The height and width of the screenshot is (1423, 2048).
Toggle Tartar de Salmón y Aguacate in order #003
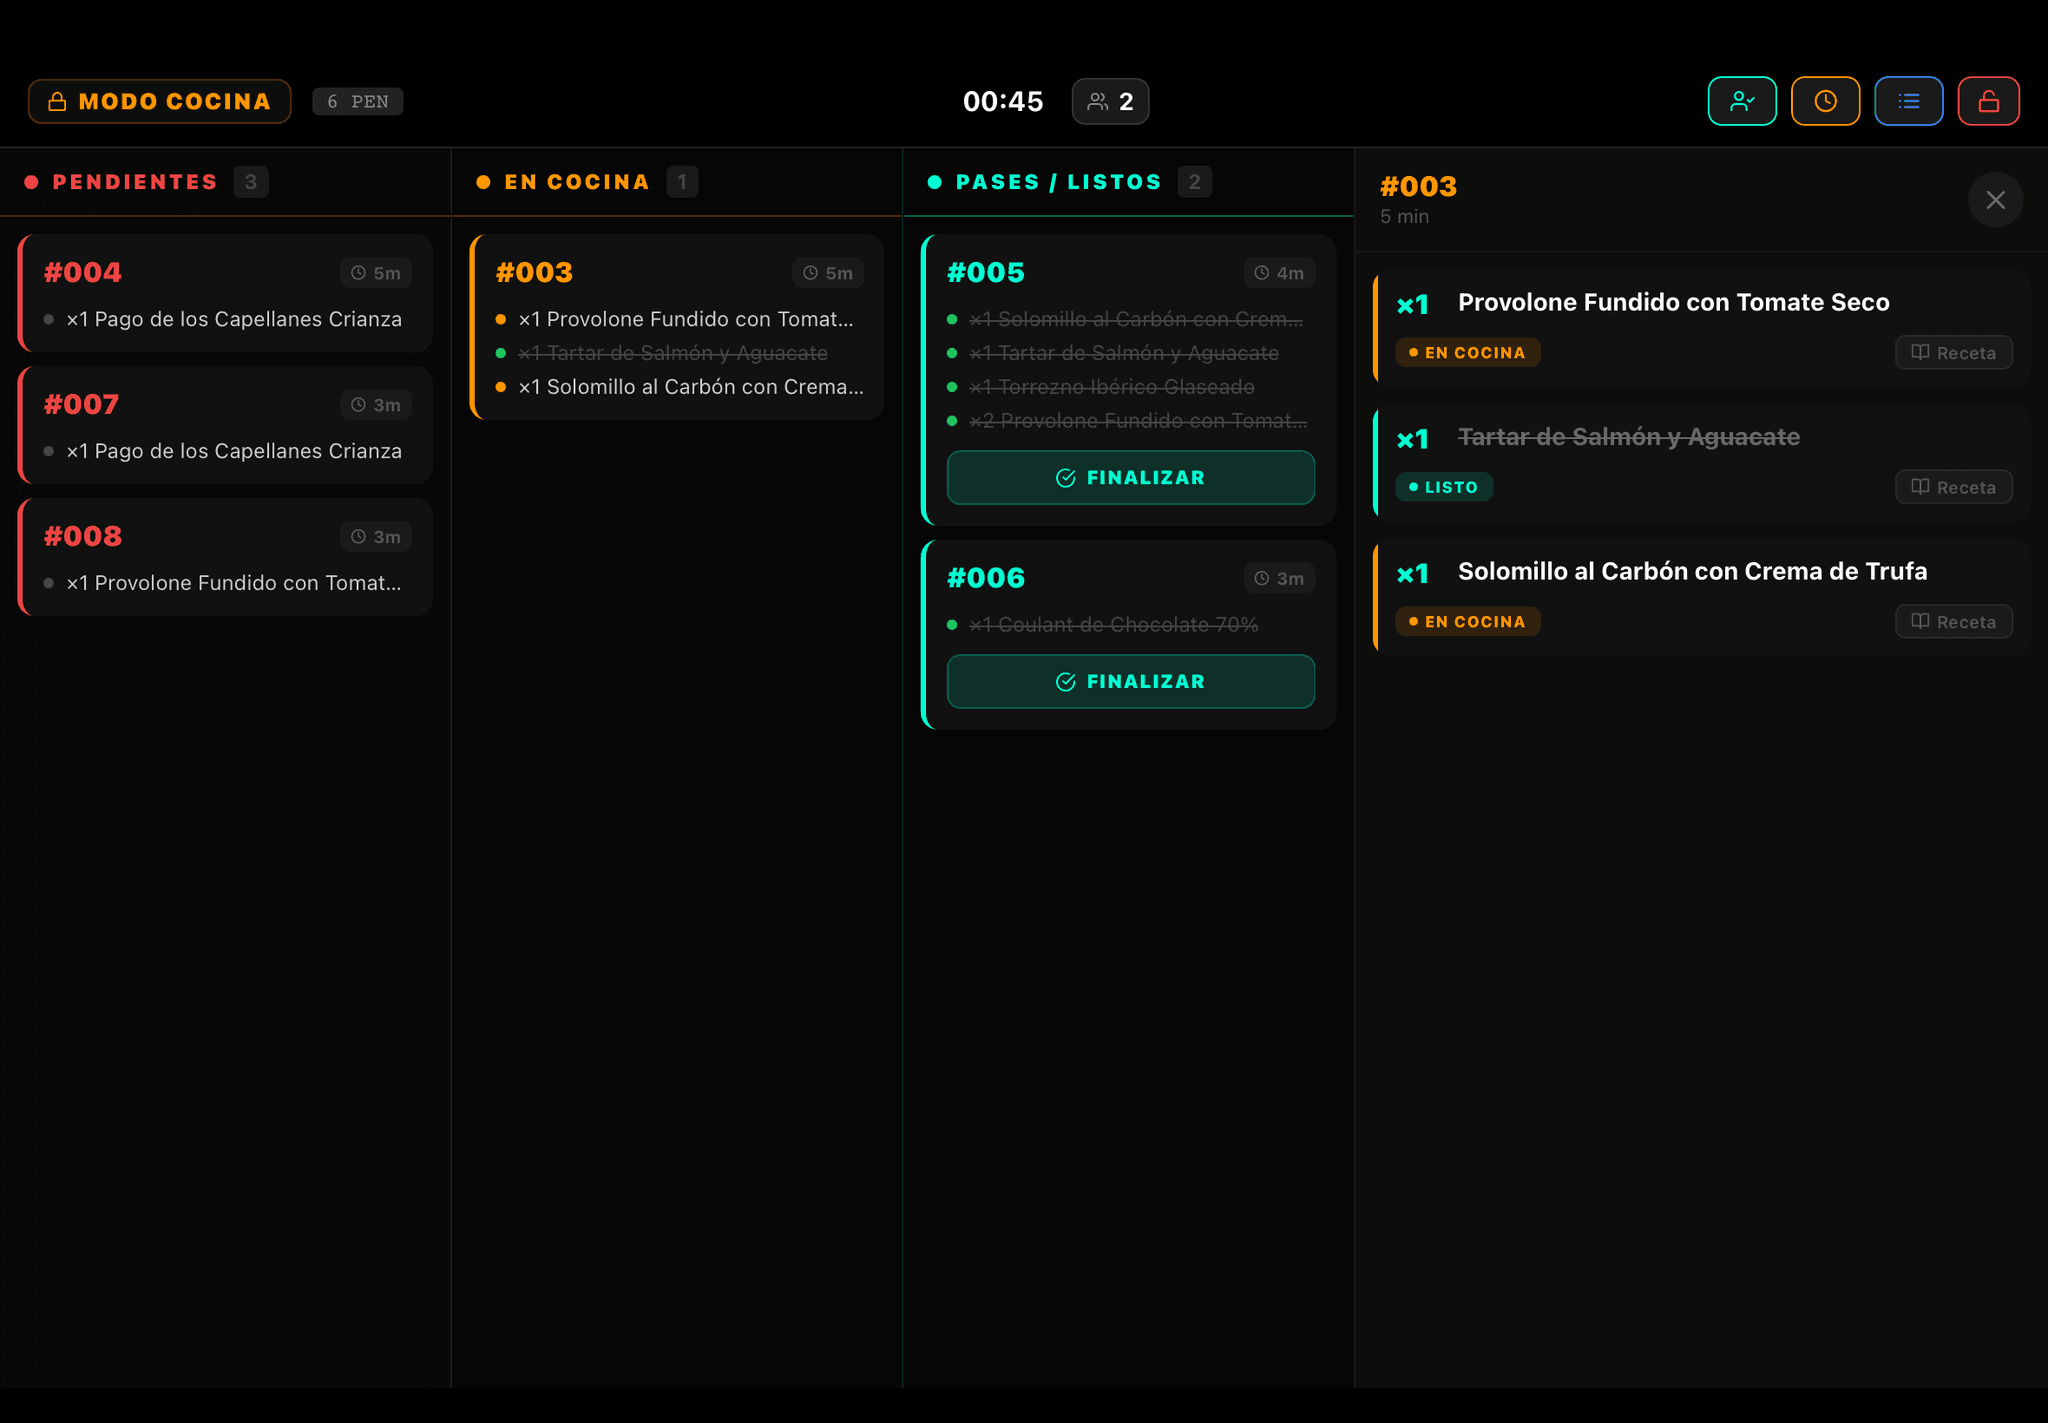[x=673, y=352]
